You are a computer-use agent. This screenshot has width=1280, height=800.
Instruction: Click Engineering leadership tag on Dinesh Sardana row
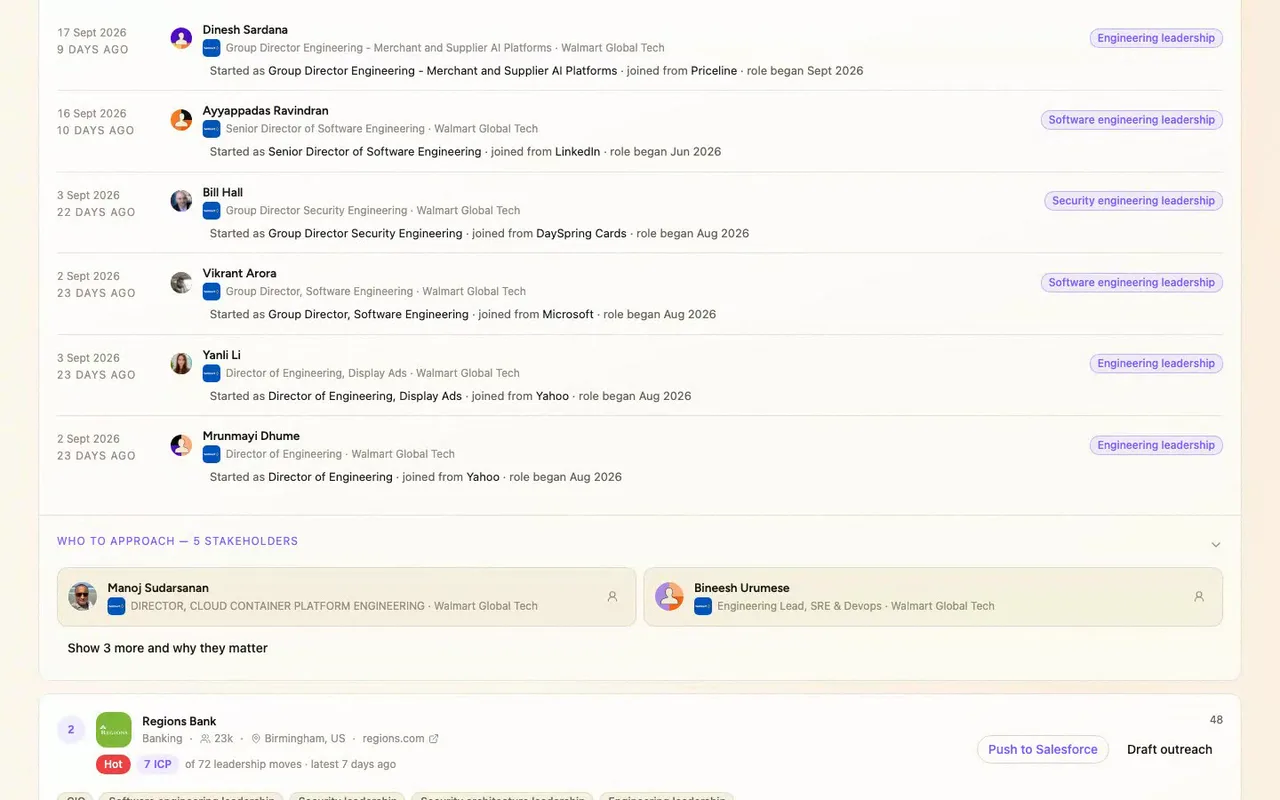[x=1156, y=38]
